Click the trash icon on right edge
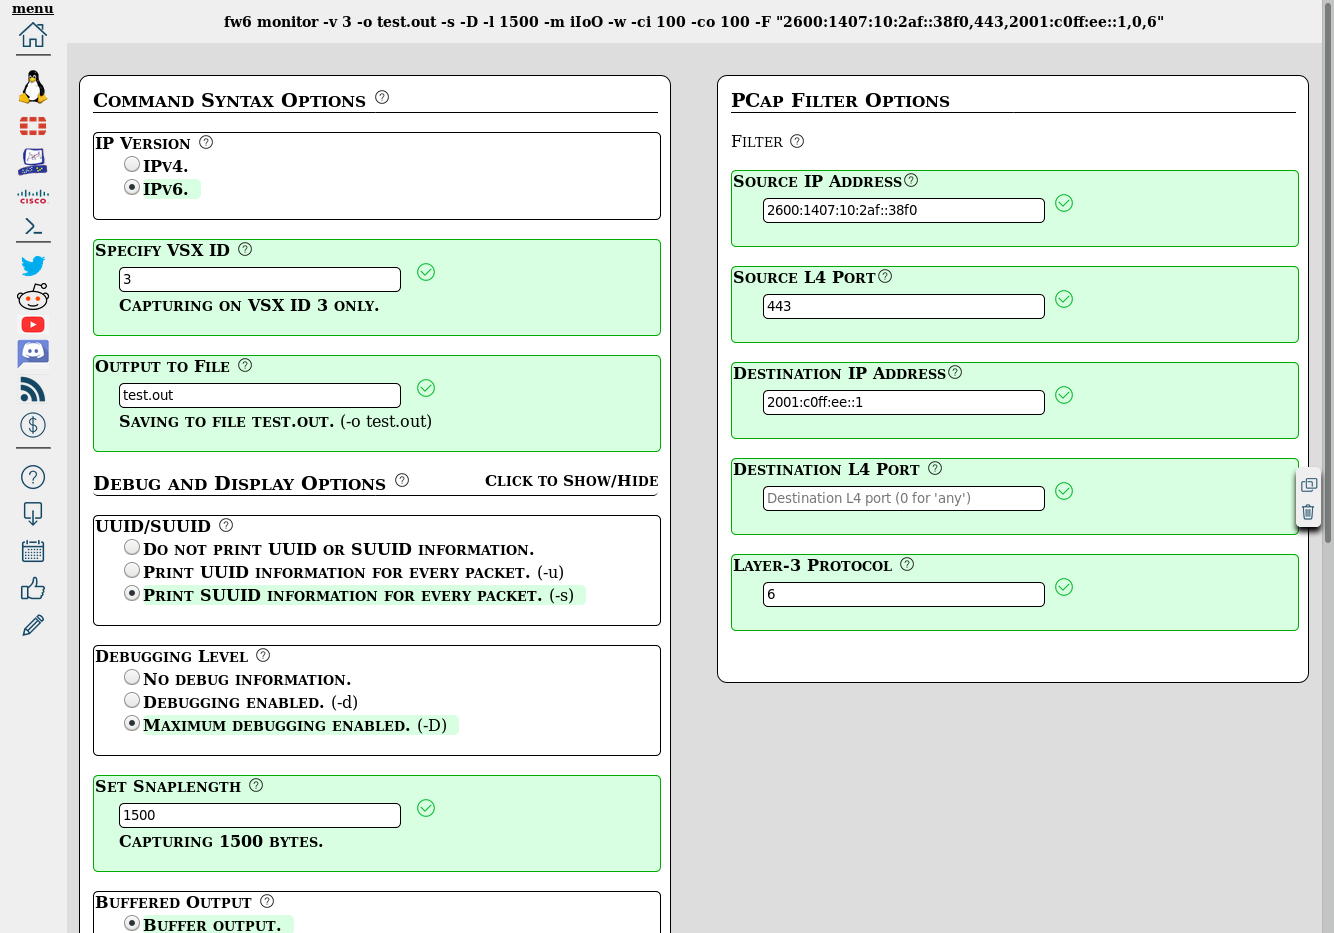Viewport: 1334px width, 933px height. coord(1308,512)
